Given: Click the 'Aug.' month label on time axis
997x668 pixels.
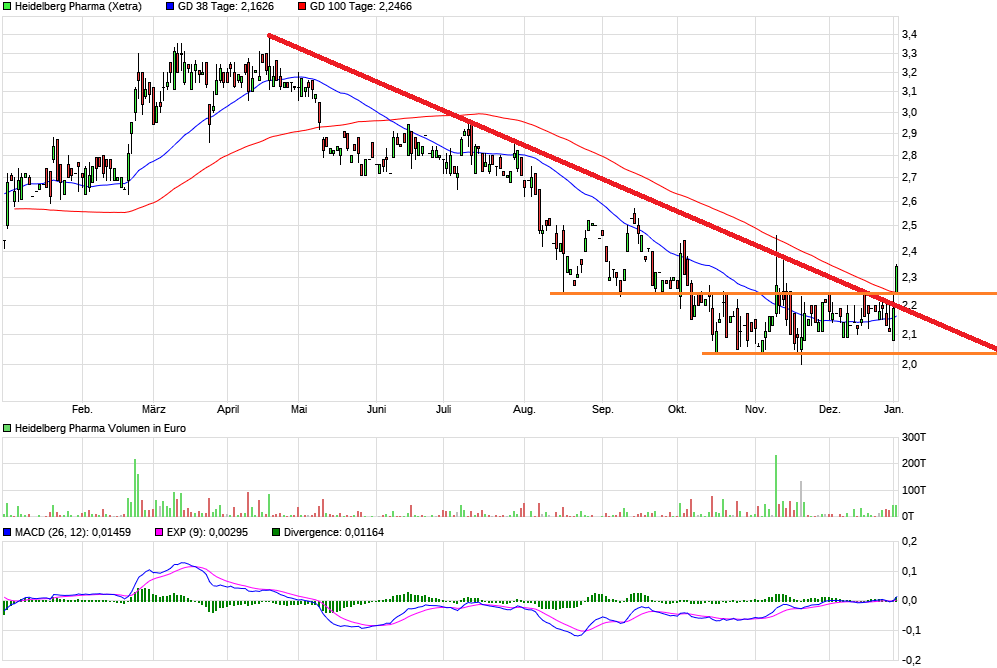Looking at the screenshot, I should [524, 409].
